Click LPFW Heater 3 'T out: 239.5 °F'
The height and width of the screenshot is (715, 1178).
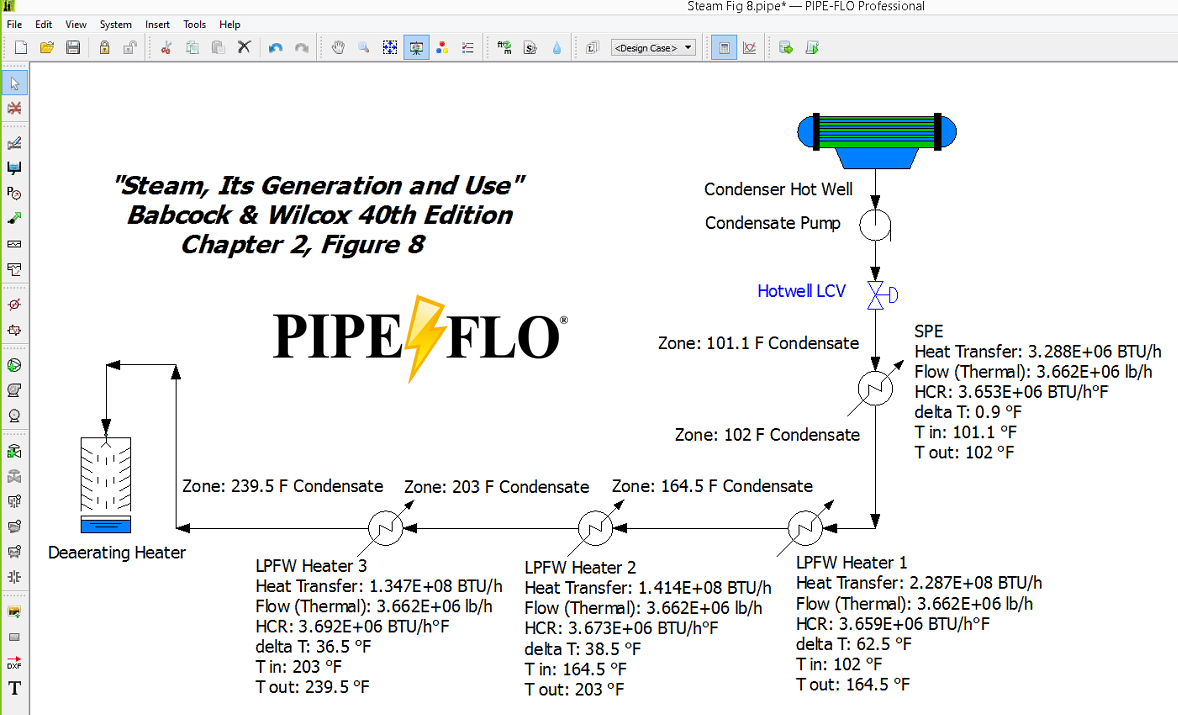coord(313,687)
